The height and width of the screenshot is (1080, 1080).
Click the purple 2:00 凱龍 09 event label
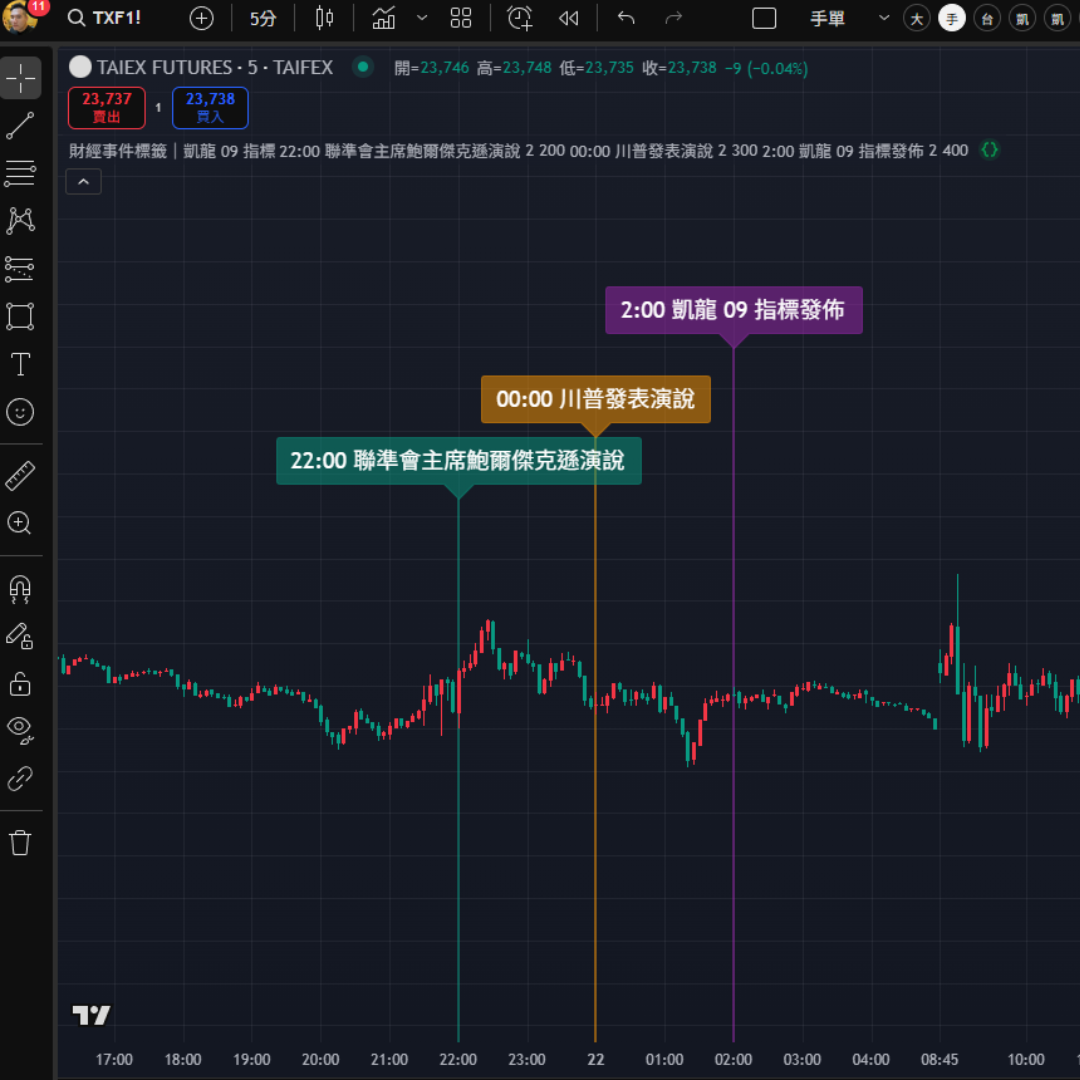tap(733, 310)
